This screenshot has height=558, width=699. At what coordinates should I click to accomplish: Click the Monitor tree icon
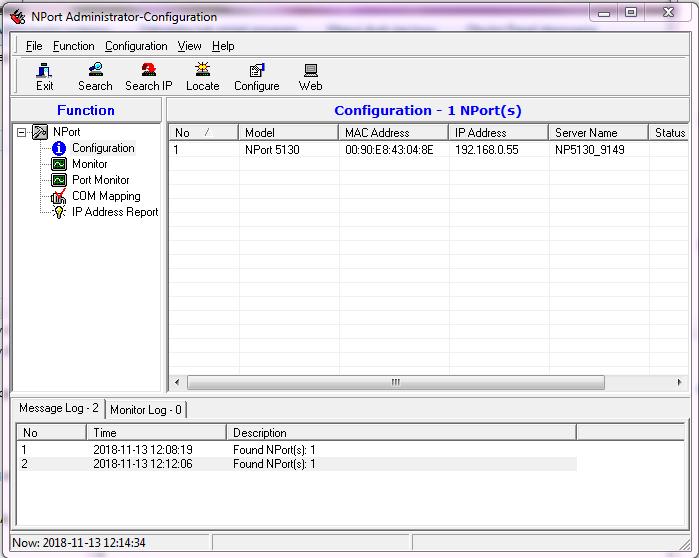59,164
